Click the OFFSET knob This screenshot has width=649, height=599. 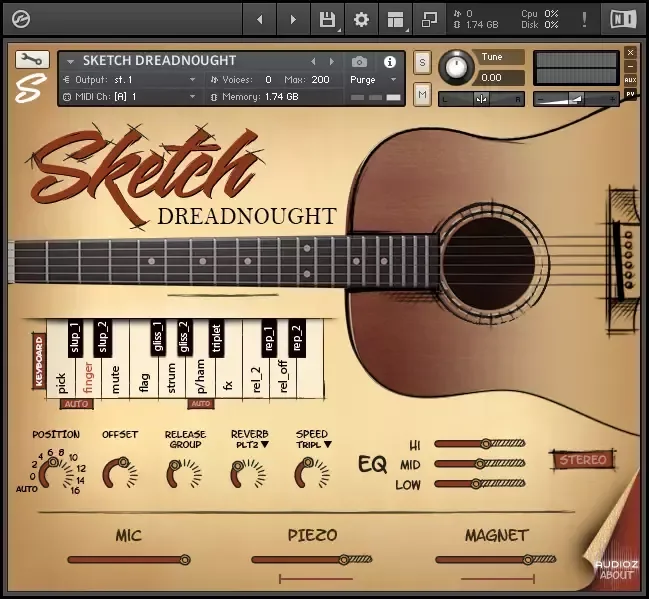pos(119,472)
